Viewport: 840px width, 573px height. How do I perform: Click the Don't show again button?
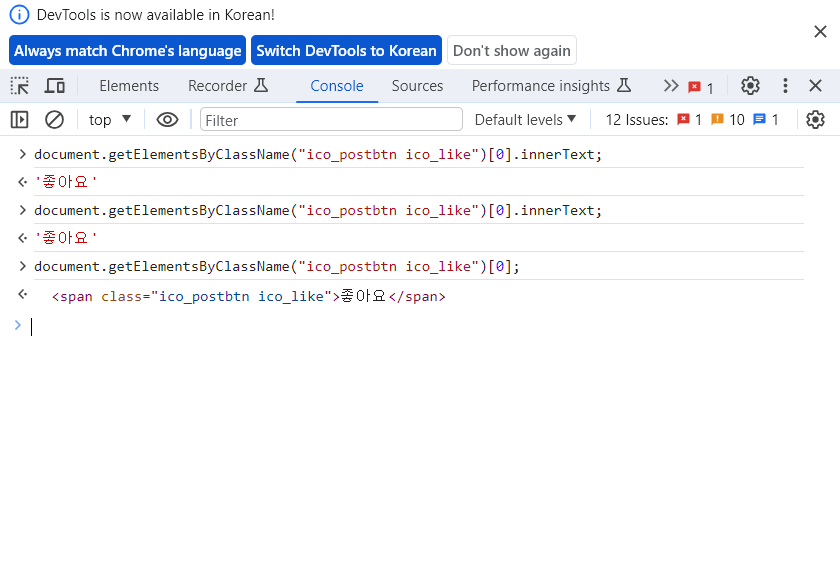click(512, 50)
